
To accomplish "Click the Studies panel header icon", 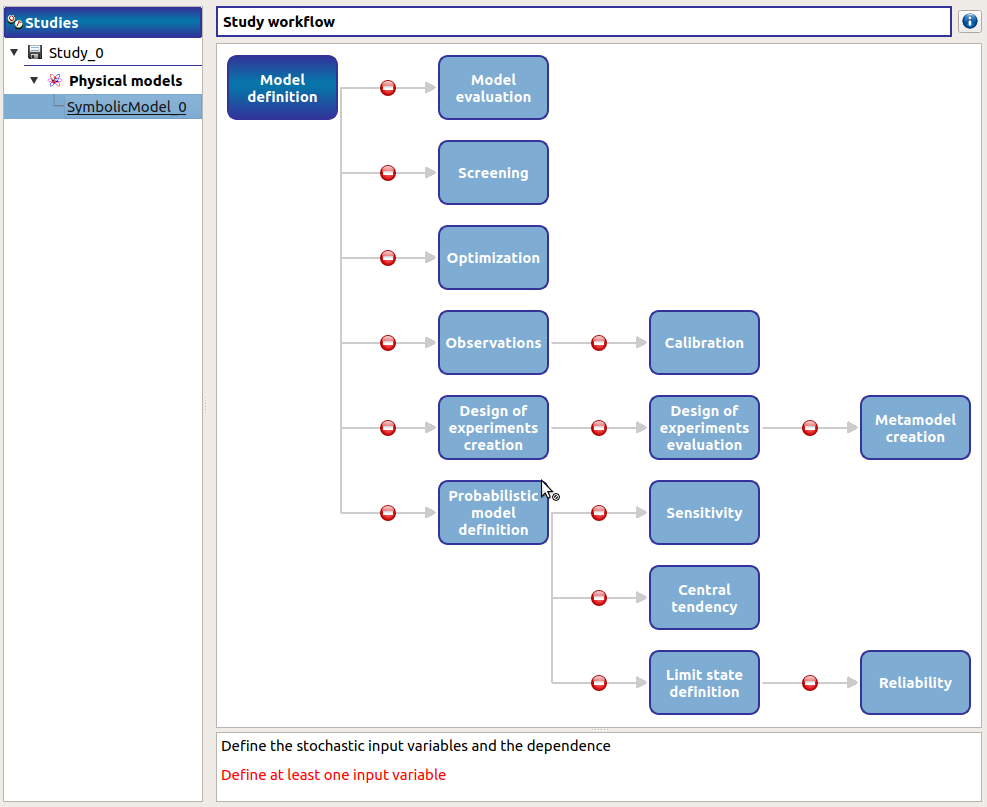I will [14, 21].
